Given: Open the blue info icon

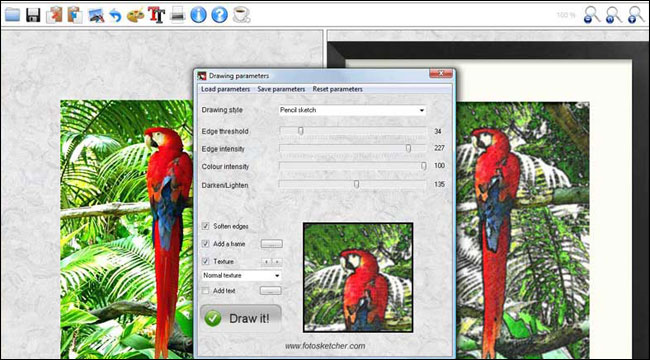Looking at the screenshot, I should click(x=199, y=15).
